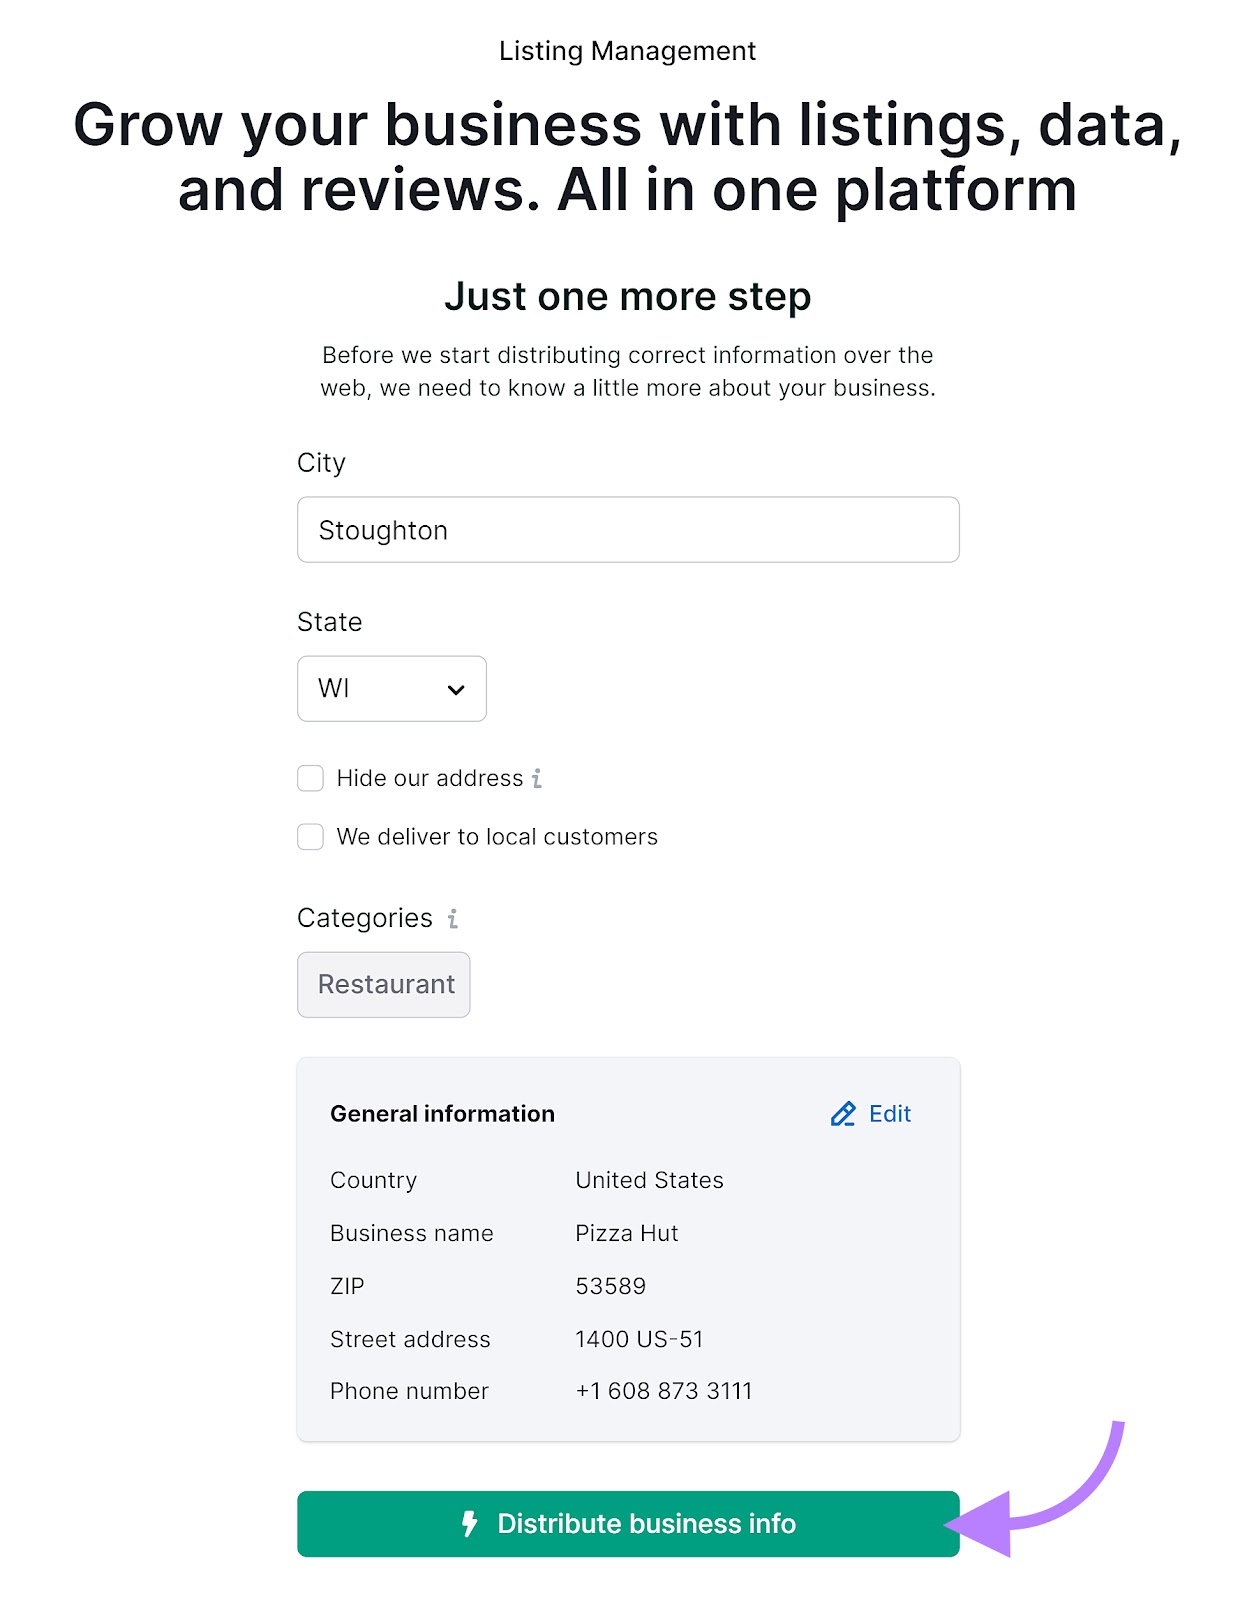Open the info tooltip beside Hide our address
The image size is (1254, 1600).
click(x=538, y=778)
